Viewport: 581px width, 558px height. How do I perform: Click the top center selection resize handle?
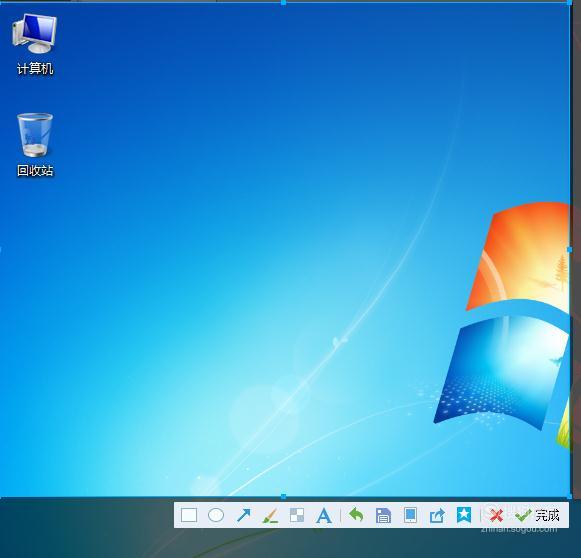(x=283, y=3)
